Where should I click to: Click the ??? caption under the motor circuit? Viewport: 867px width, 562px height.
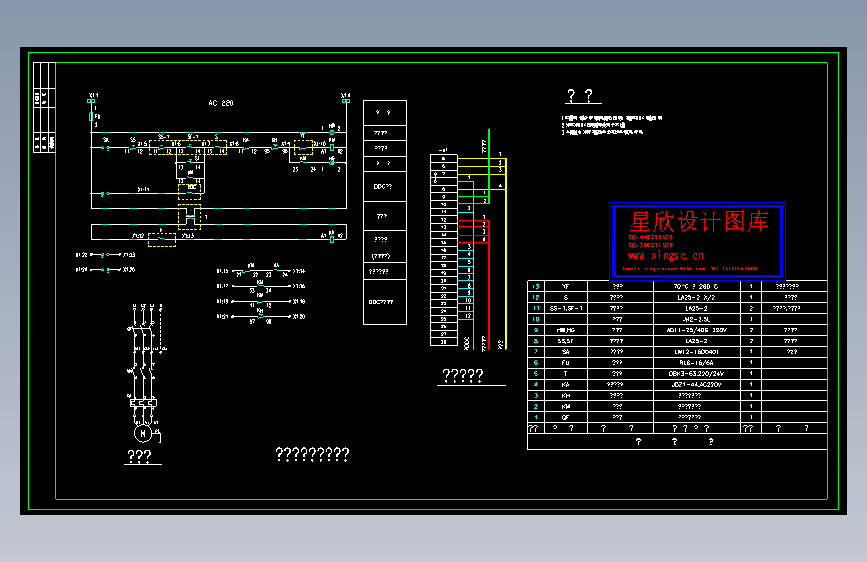(139, 456)
